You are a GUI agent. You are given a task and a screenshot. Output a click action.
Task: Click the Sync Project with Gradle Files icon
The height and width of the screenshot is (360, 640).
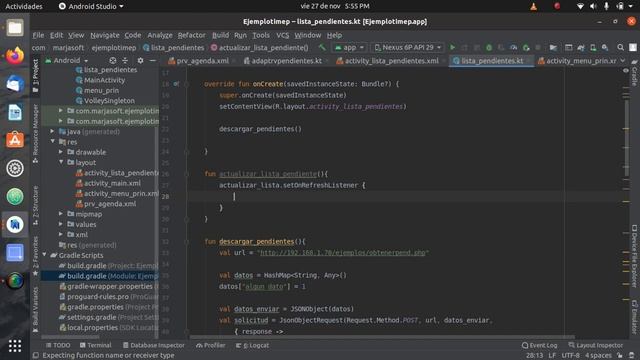(581, 47)
